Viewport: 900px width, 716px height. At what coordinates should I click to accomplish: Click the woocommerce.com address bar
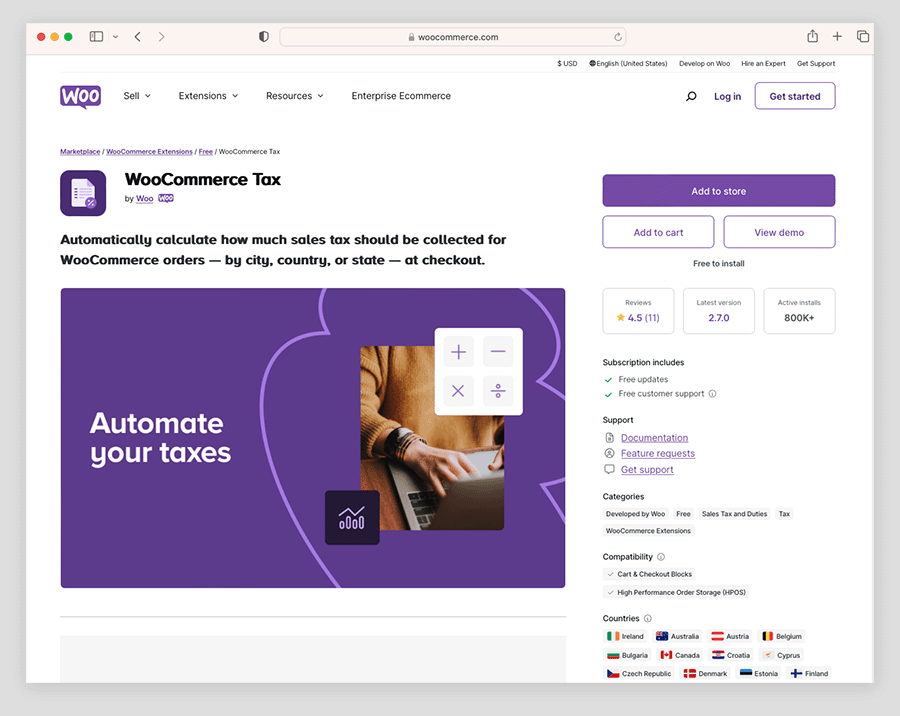[x=453, y=37]
